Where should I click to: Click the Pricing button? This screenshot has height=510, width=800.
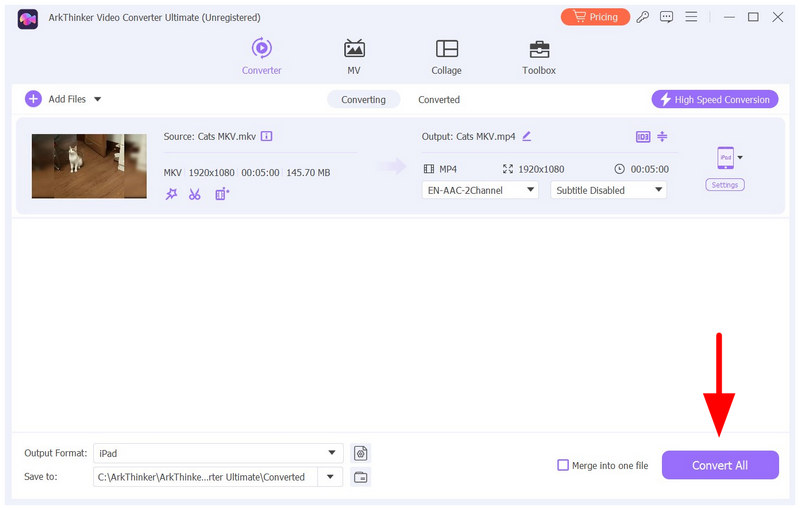595,17
